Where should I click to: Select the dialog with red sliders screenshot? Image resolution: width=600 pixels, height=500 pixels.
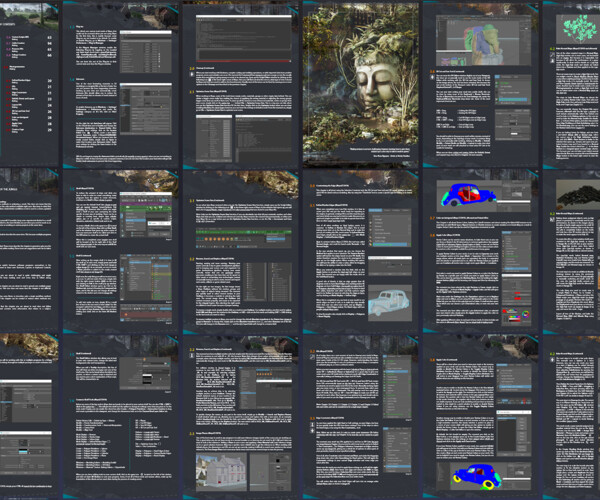(x=517, y=290)
